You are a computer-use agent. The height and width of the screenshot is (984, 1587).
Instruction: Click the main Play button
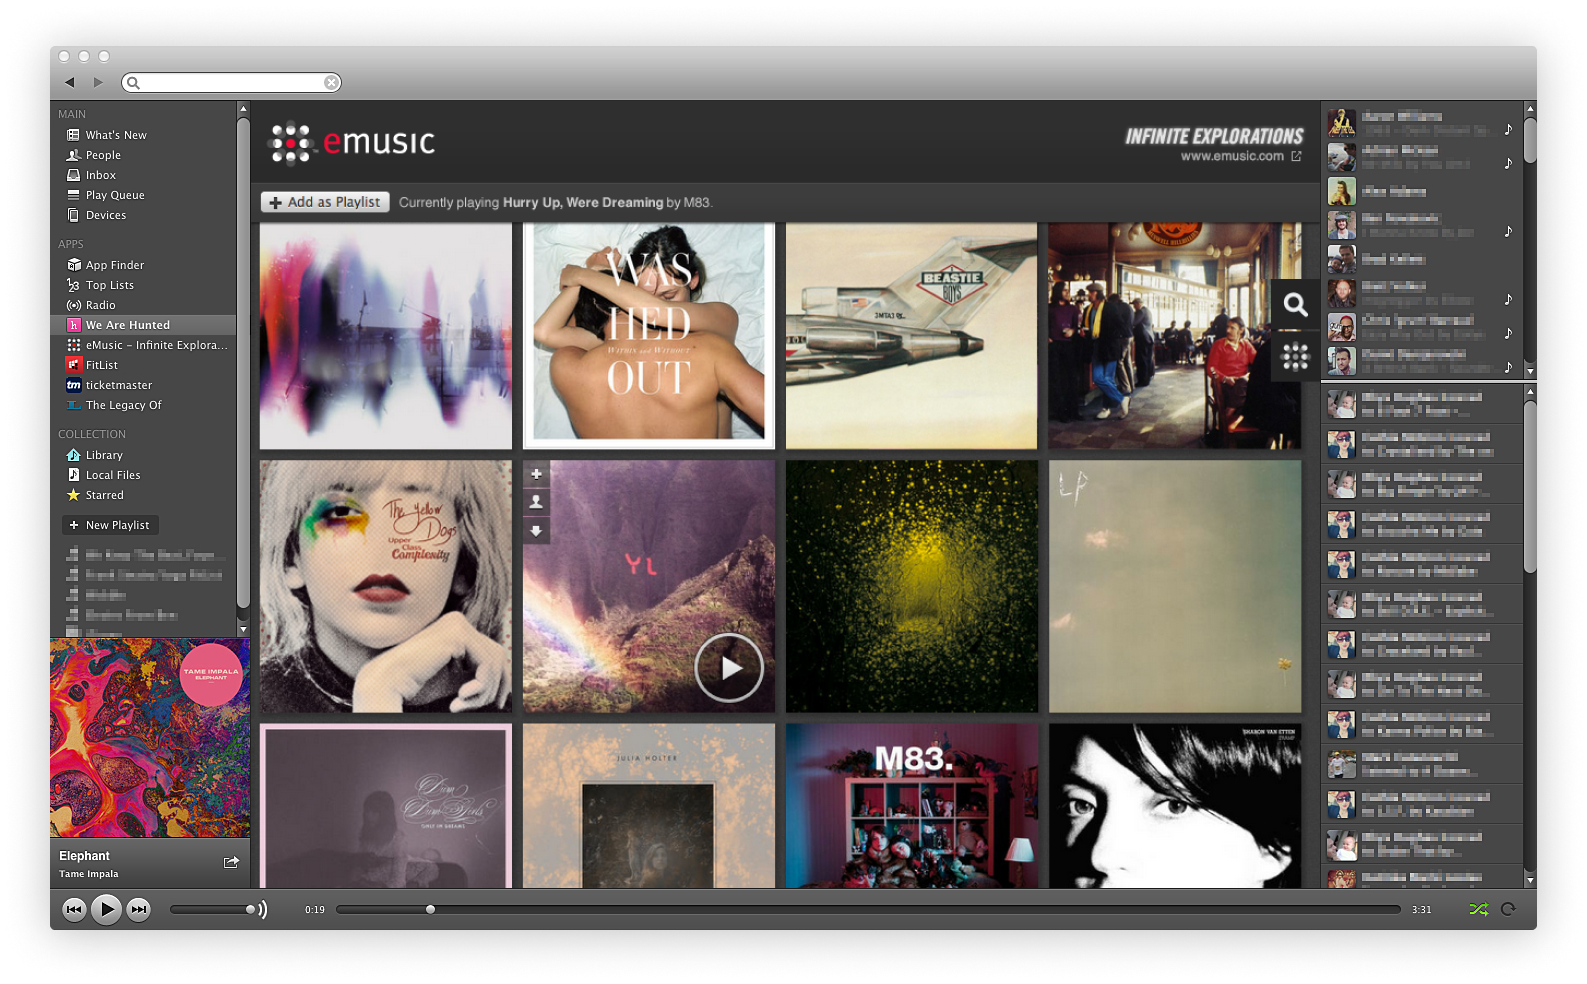(x=106, y=909)
